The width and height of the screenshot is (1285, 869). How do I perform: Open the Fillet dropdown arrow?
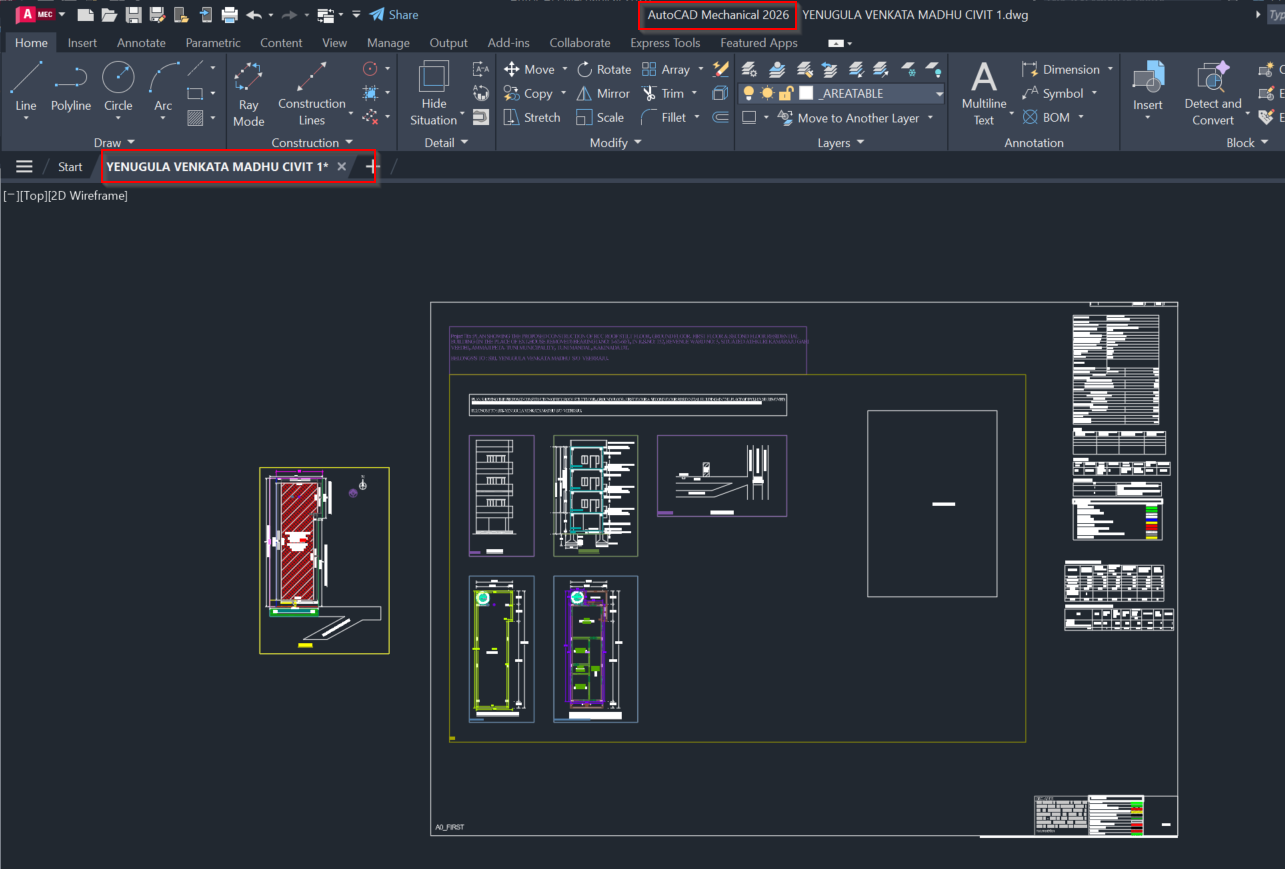point(697,117)
